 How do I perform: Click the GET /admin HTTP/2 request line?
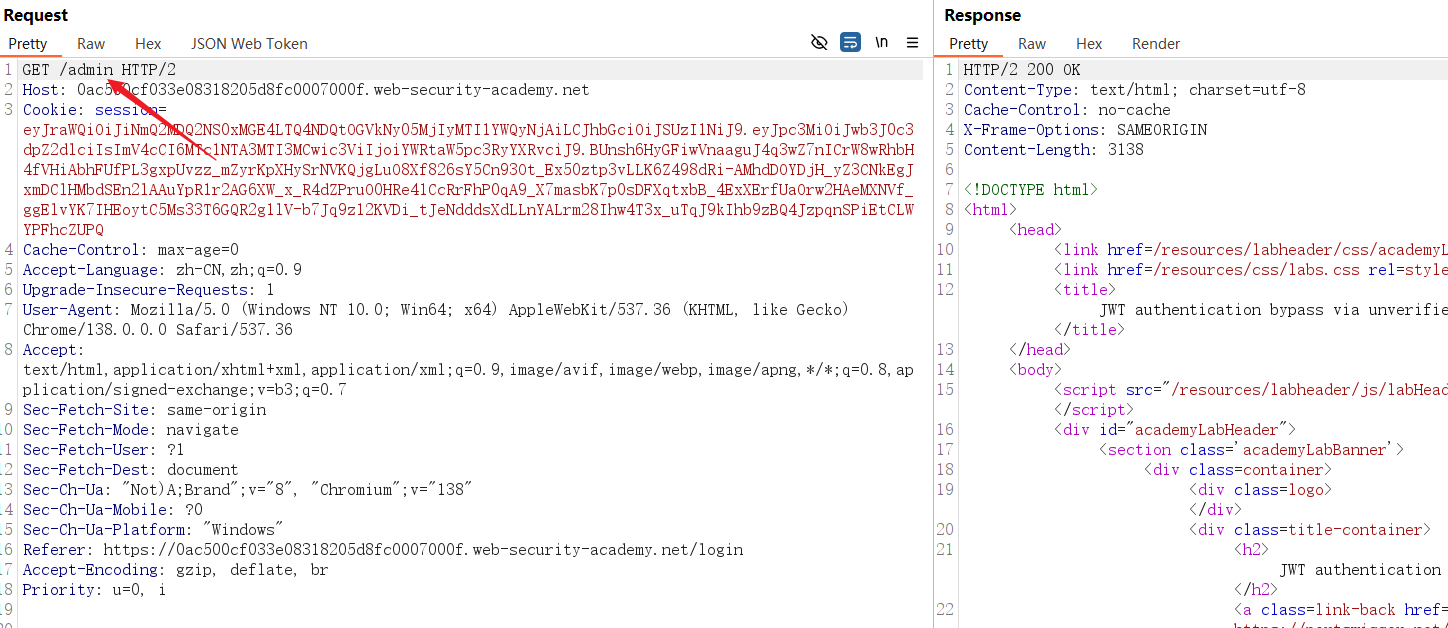click(x=99, y=70)
